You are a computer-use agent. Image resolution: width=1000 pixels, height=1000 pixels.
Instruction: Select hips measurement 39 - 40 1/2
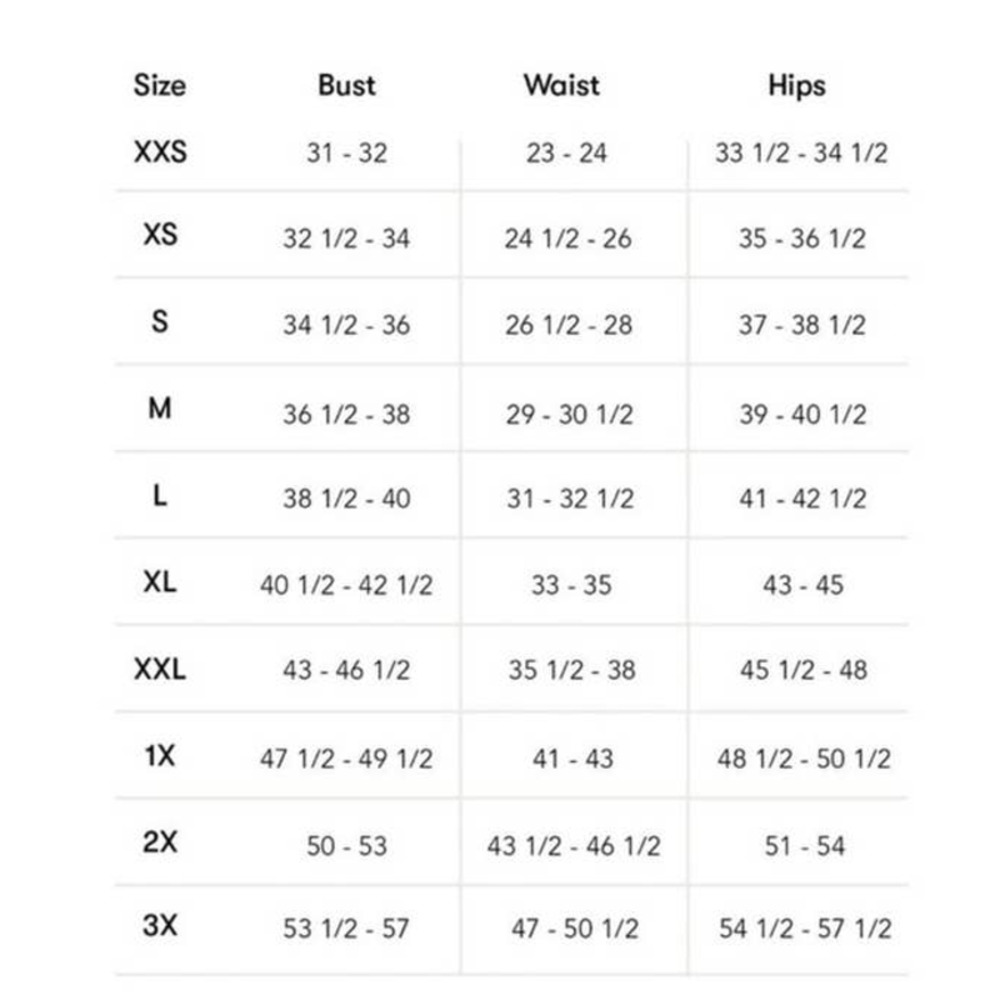point(802,414)
